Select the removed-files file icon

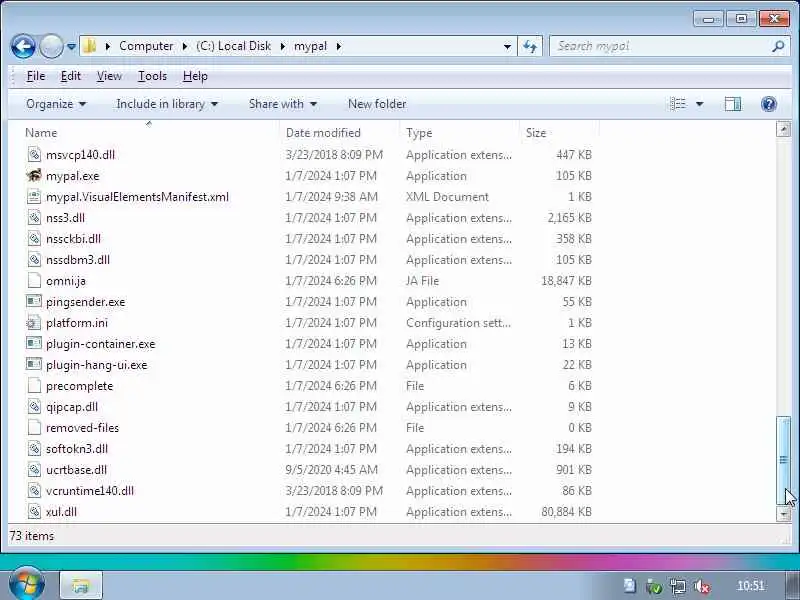pyautogui.click(x=34, y=428)
